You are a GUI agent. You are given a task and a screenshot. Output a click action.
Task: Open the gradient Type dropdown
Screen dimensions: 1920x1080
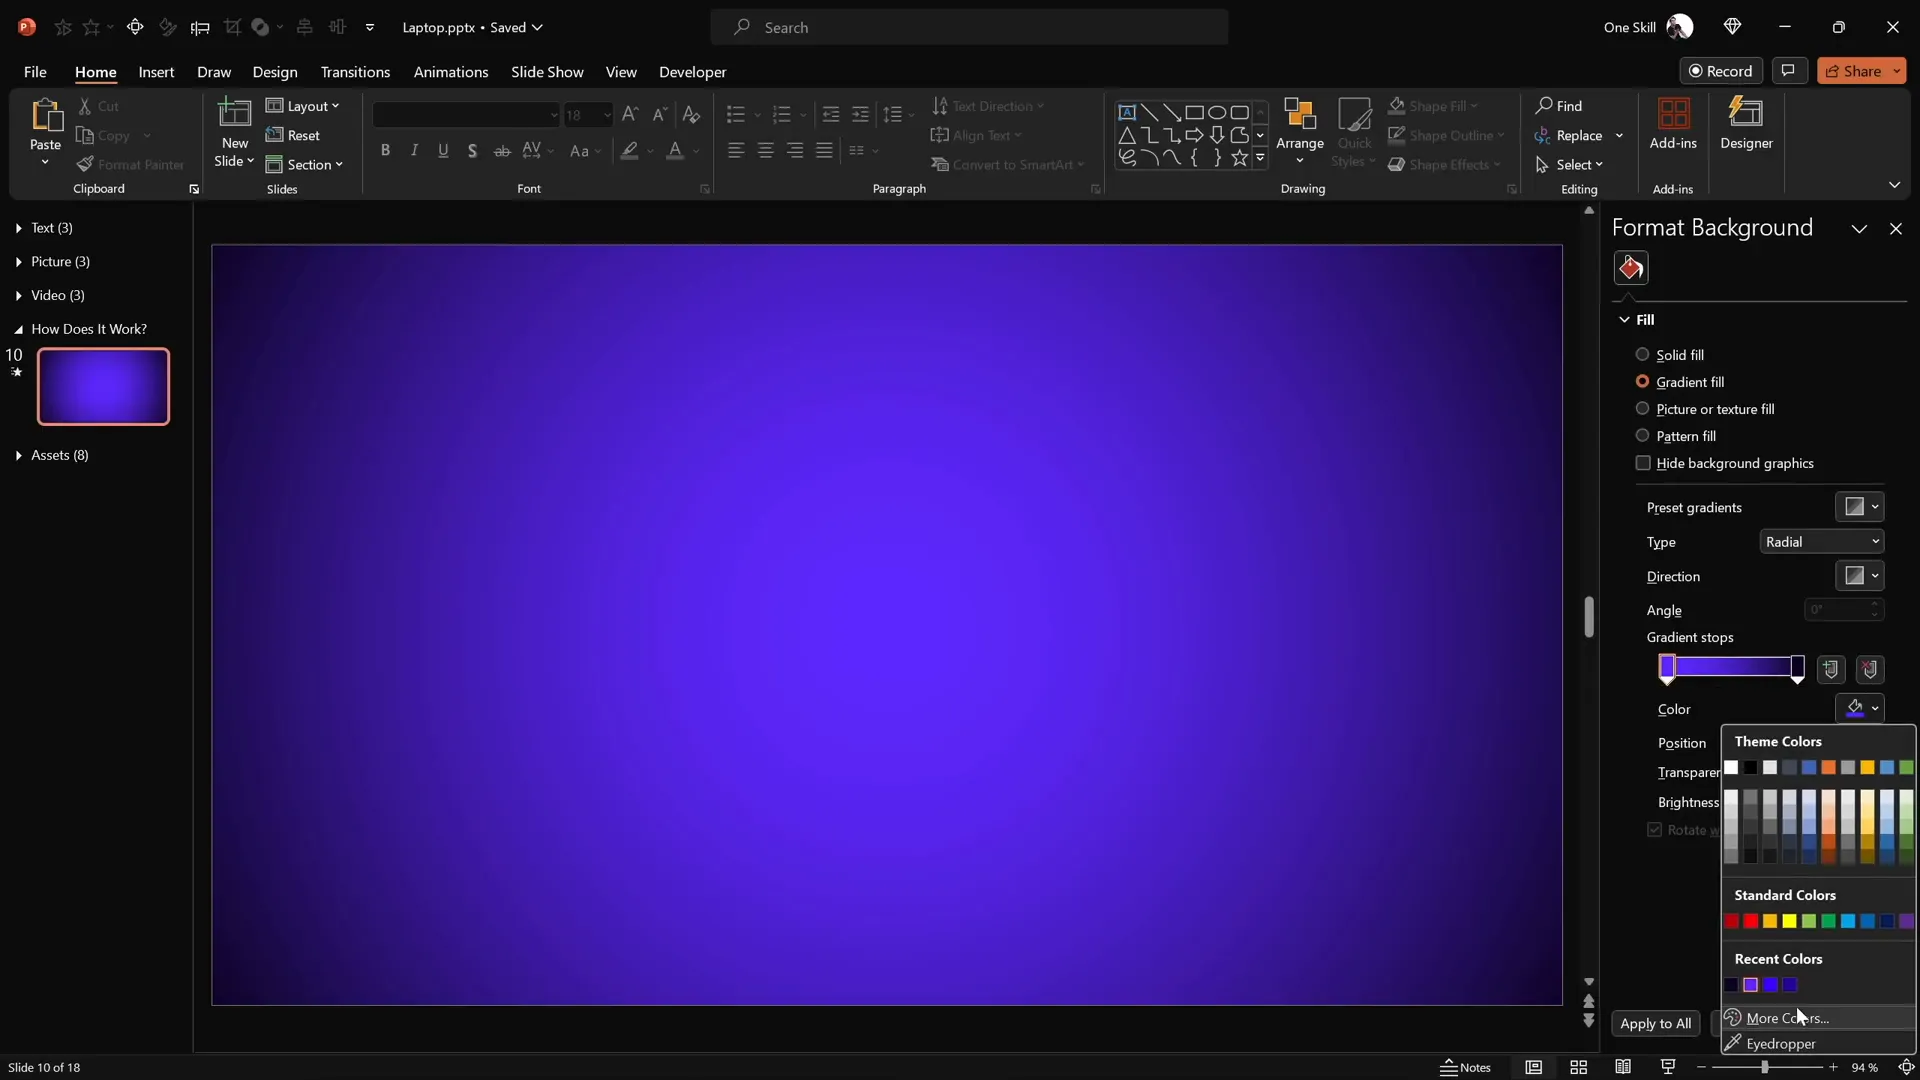click(x=1821, y=542)
